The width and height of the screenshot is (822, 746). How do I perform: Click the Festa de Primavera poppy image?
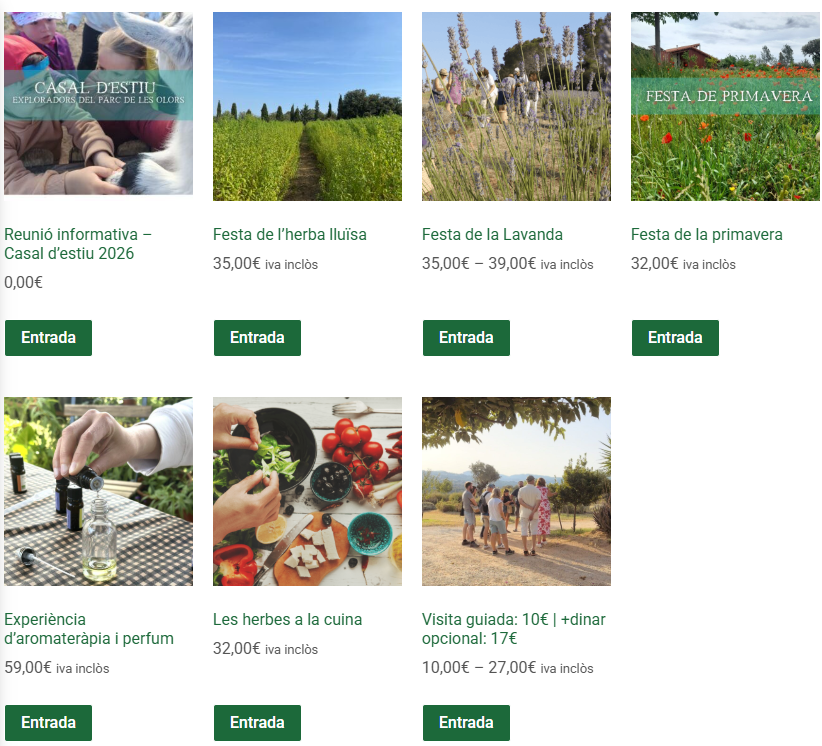click(x=725, y=106)
